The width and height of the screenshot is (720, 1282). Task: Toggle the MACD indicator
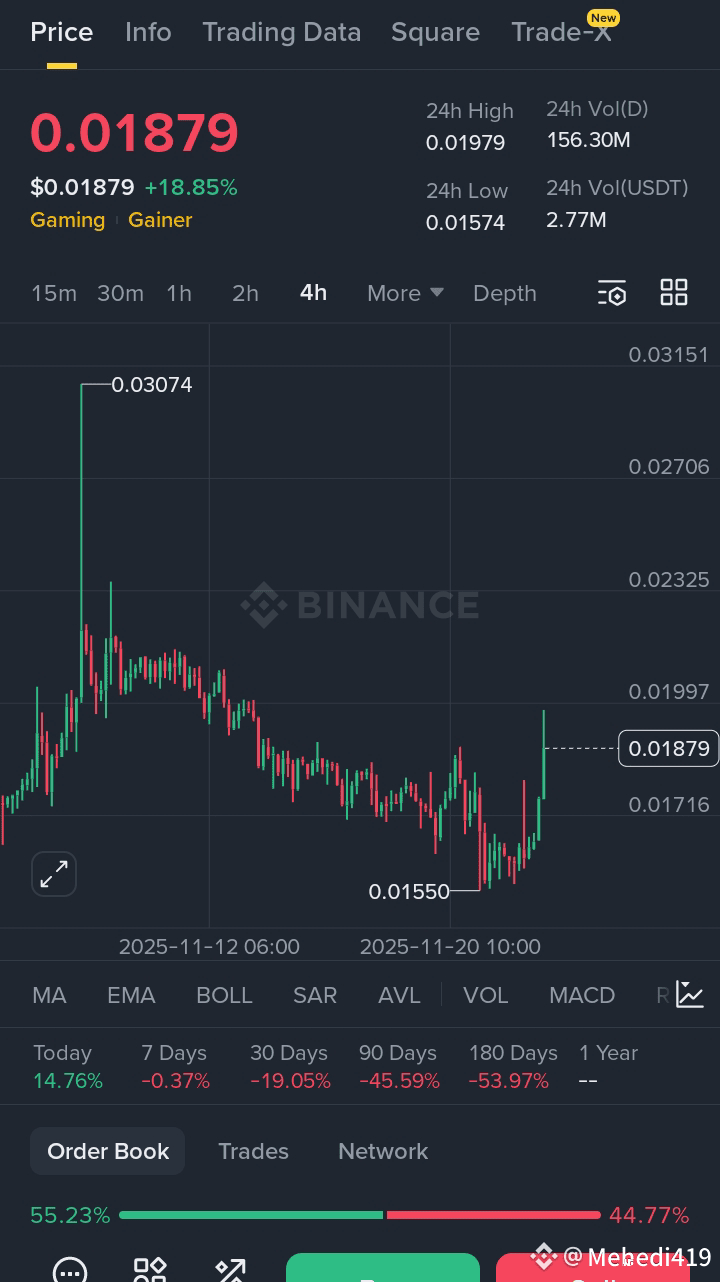582,995
